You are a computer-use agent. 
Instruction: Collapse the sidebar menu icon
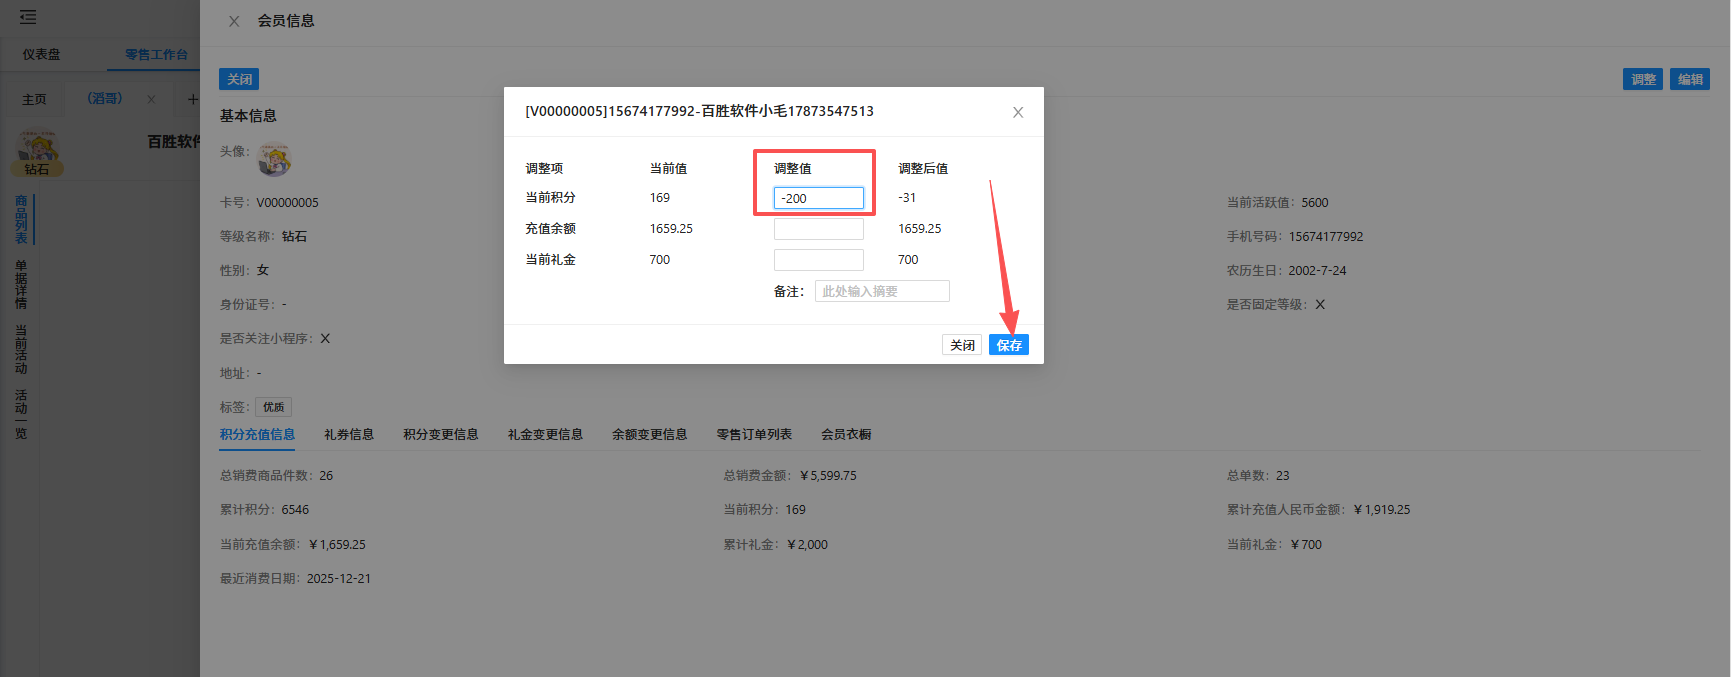point(28,17)
